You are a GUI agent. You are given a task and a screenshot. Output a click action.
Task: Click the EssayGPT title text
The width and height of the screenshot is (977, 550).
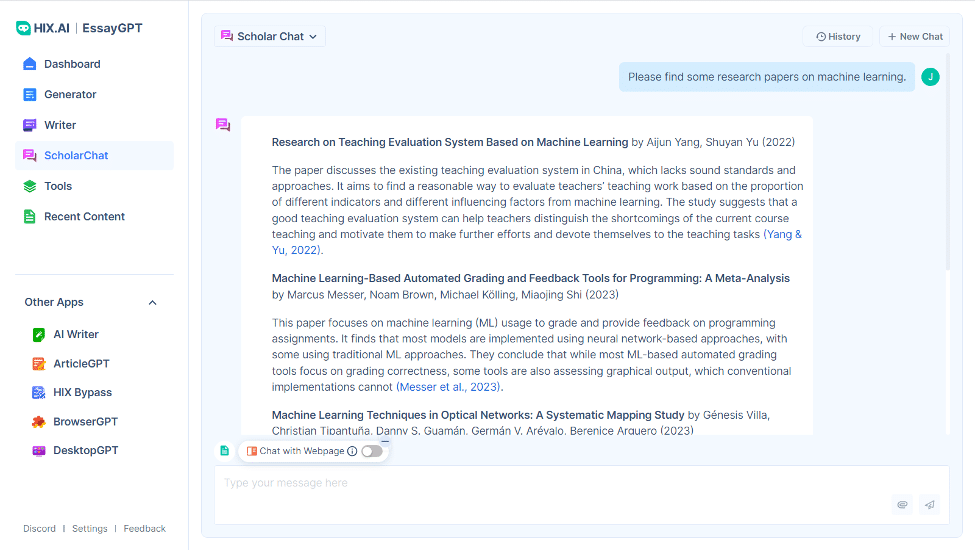(x=112, y=28)
